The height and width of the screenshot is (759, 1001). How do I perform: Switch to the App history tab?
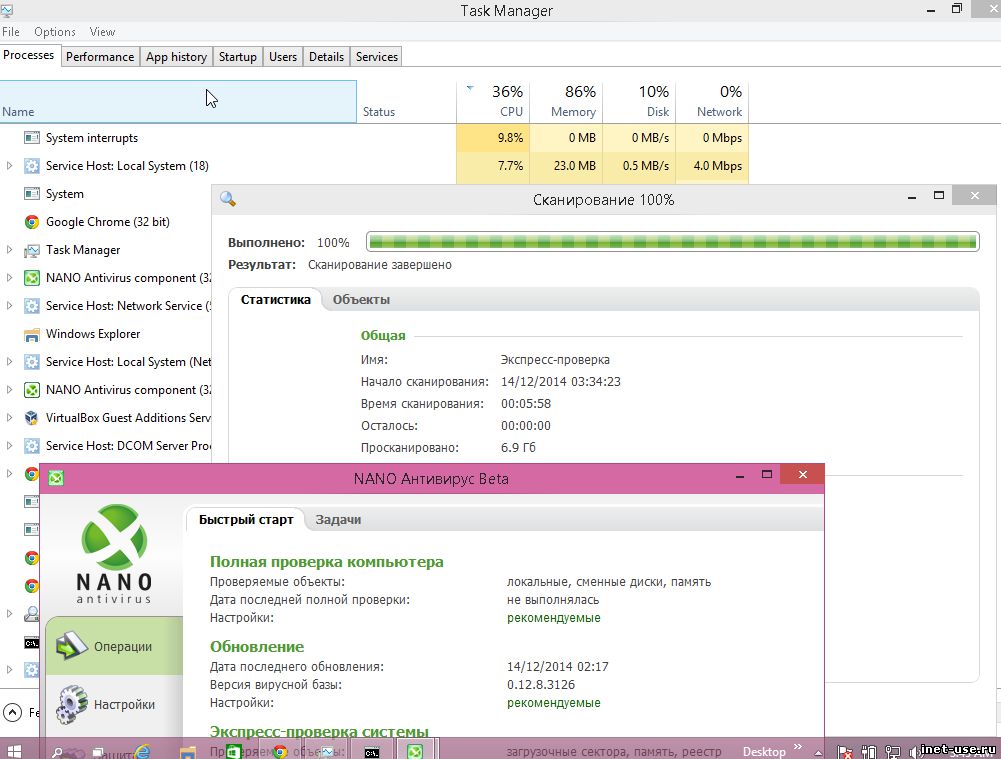[176, 57]
